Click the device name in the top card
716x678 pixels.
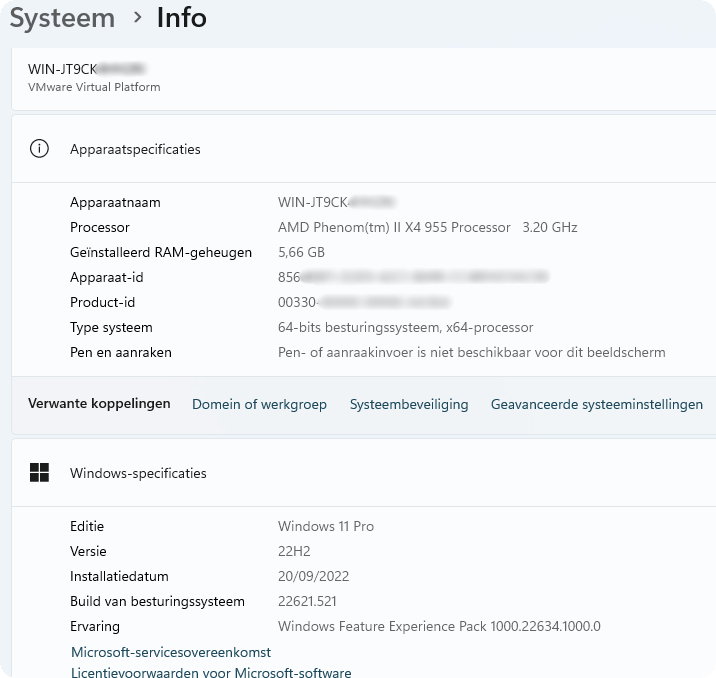86,69
